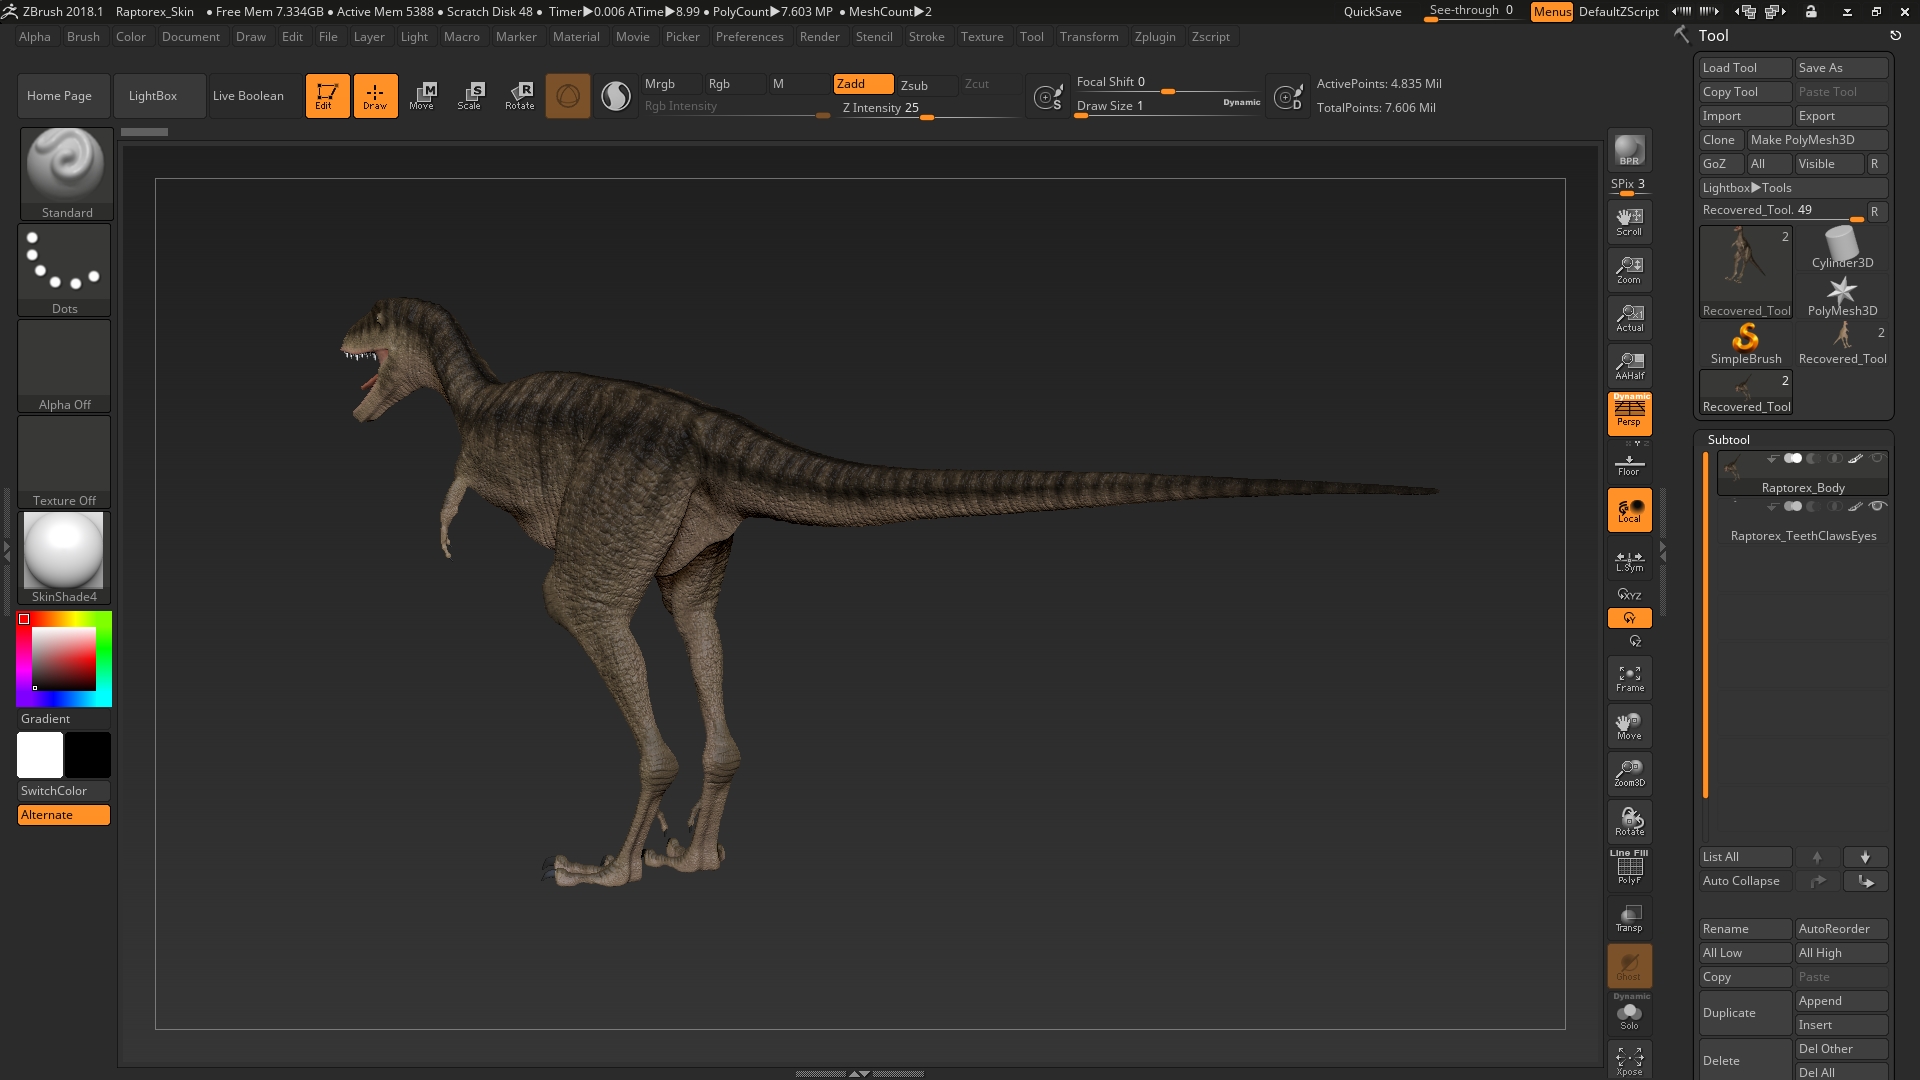This screenshot has width=1920, height=1080.
Task: Toggle Local symmetry button
Action: pyautogui.click(x=1629, y=510)
